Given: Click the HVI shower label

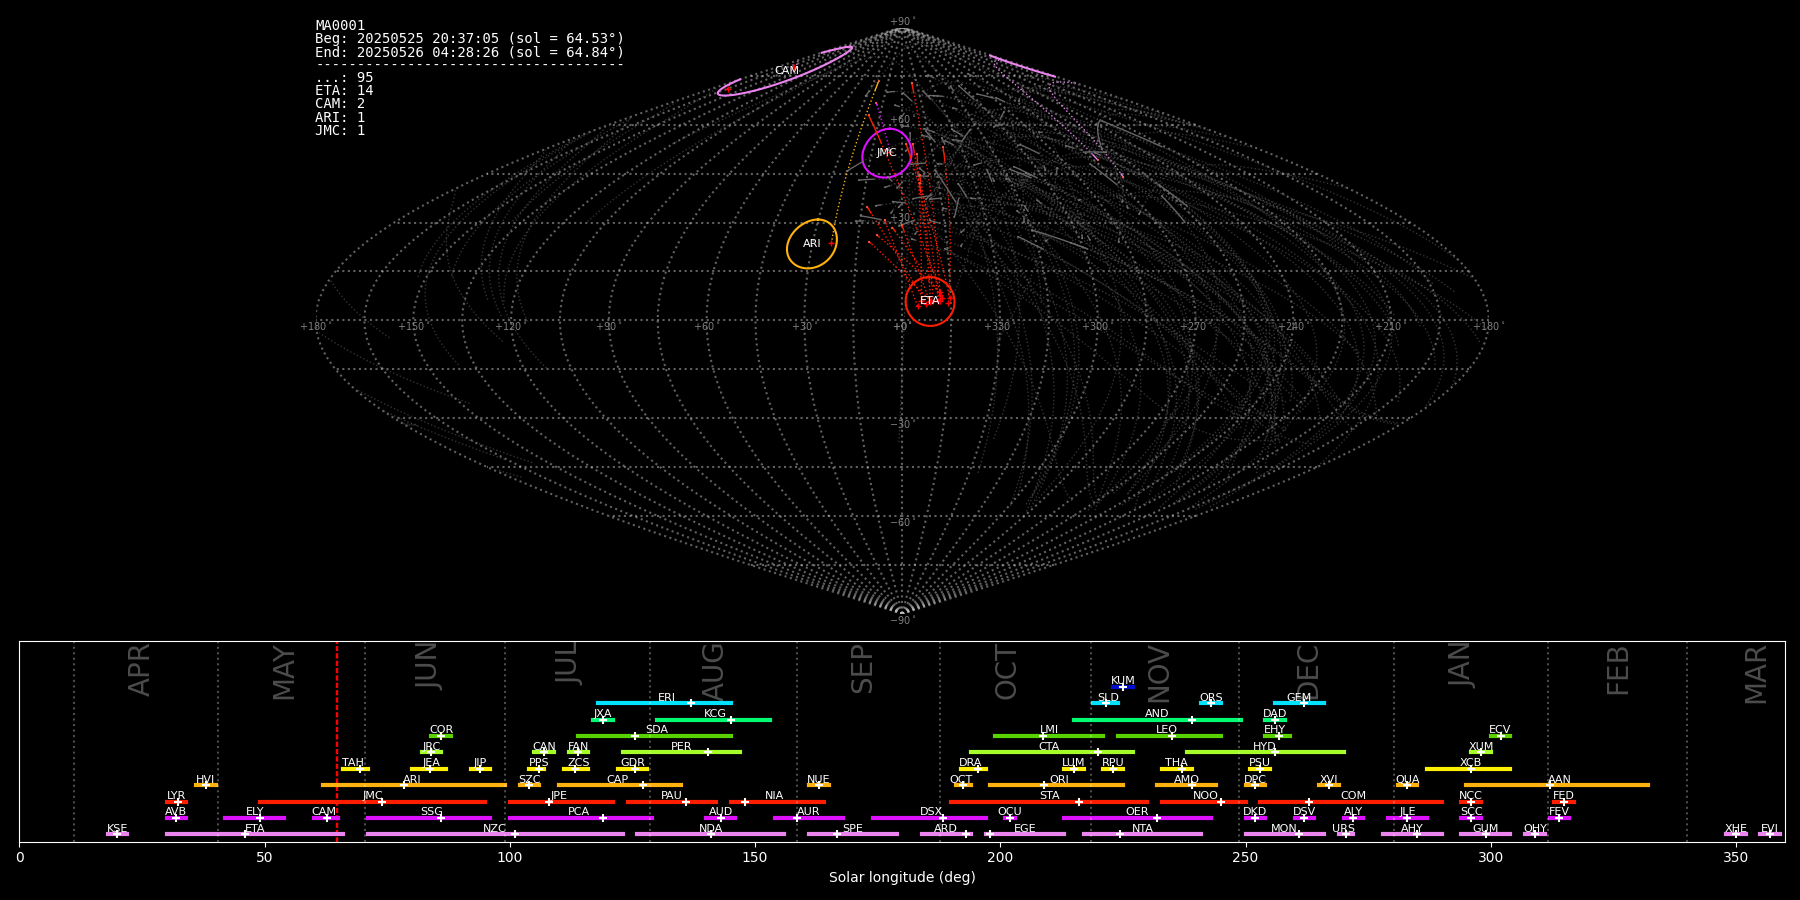Looking at the screenshot, I should tap(205, 780).
